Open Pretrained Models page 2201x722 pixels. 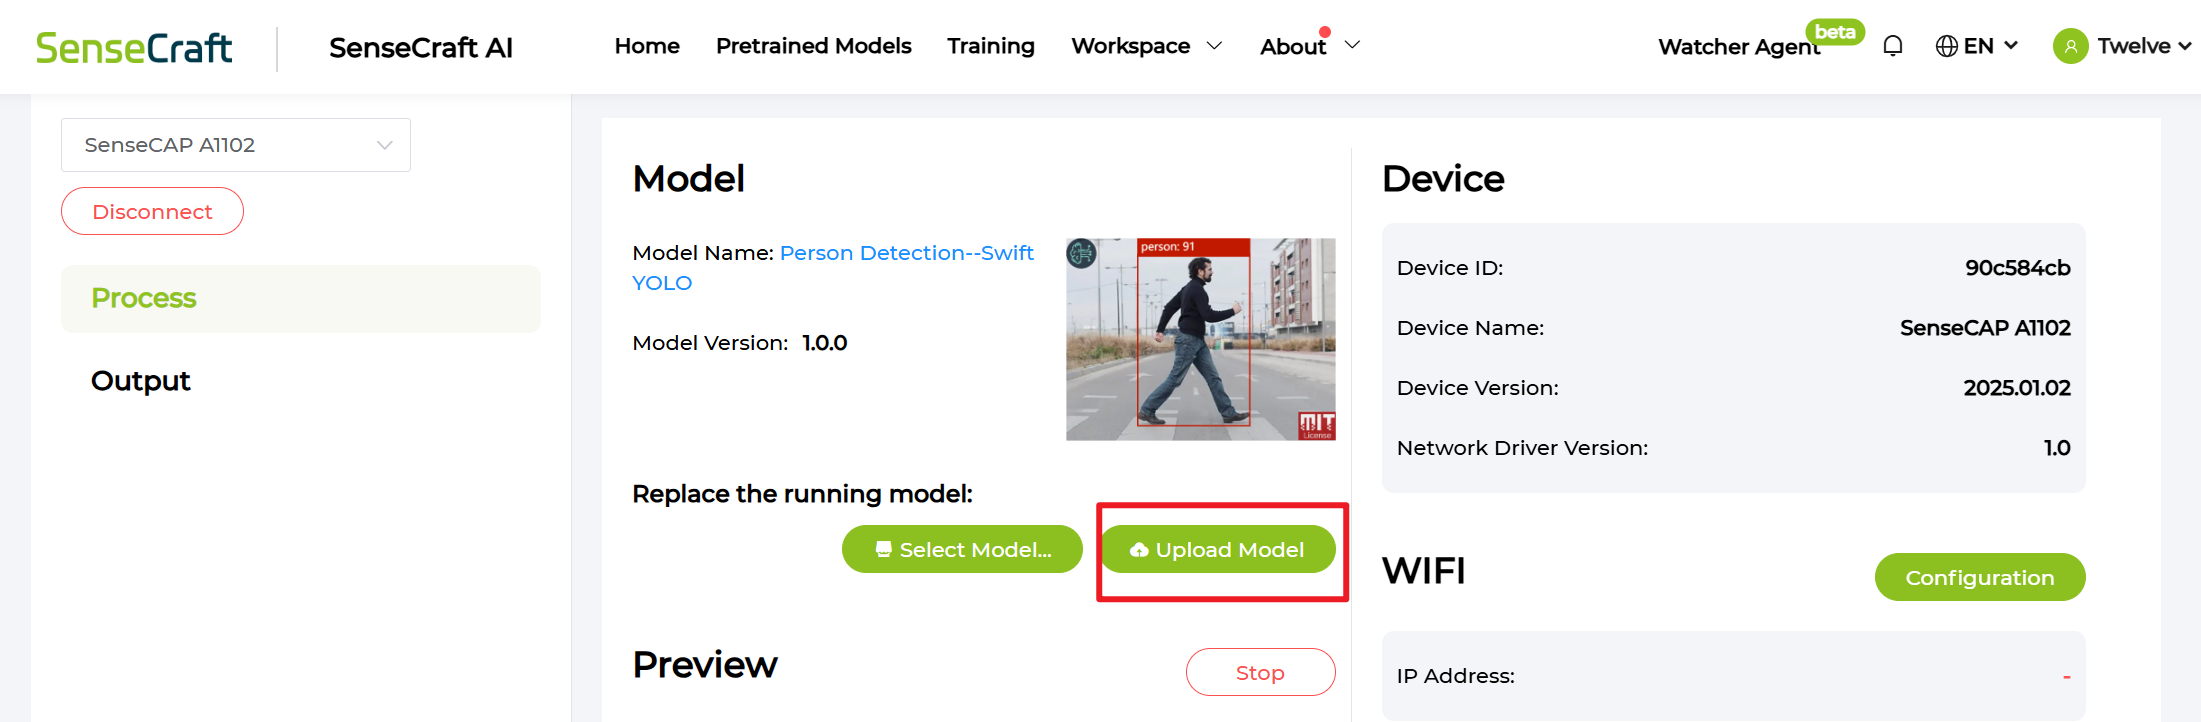click(813, 46)
